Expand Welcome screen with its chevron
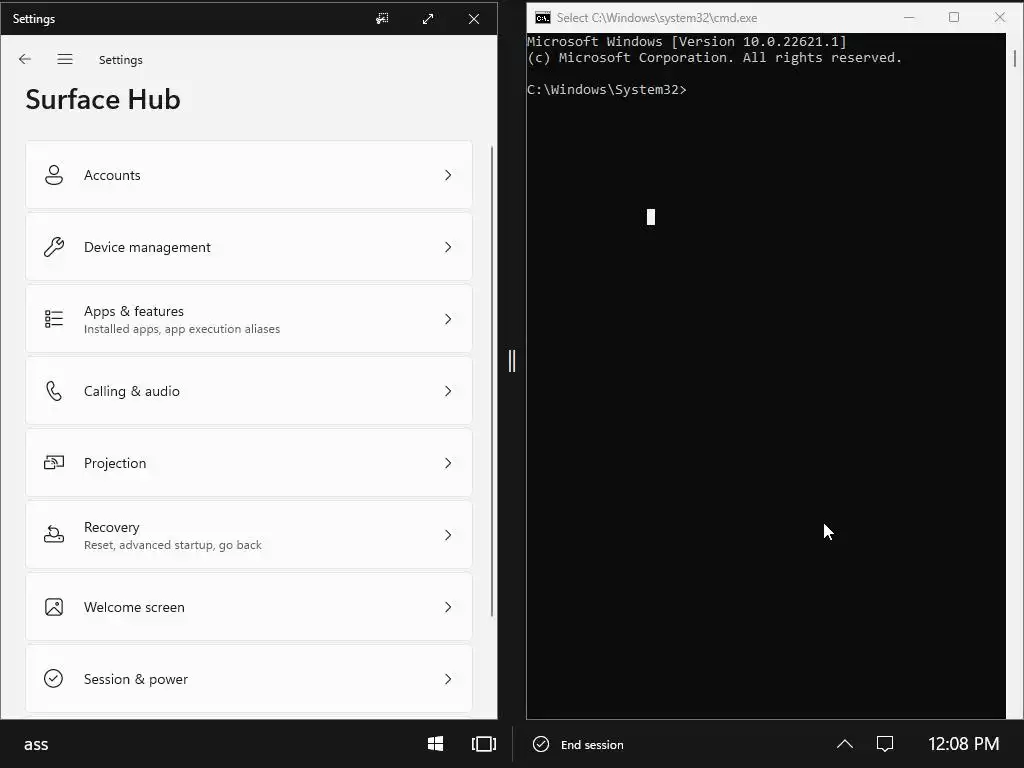Image resolution: width=1024 pixels, height=768 pixels. click(448, 607)
